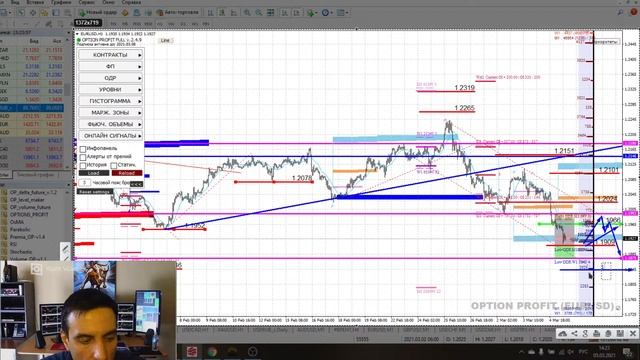Tile chart windows using the grid icon
Image resolution: width=640 pixels, height=360 pixels.
[x=270, y=13]
